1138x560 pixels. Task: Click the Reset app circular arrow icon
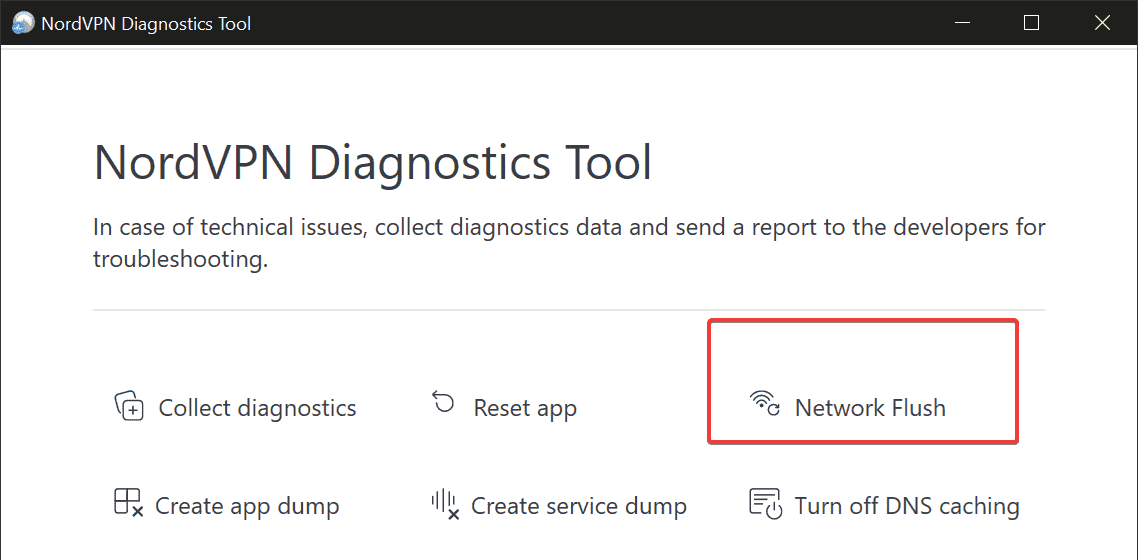(443, 401)
